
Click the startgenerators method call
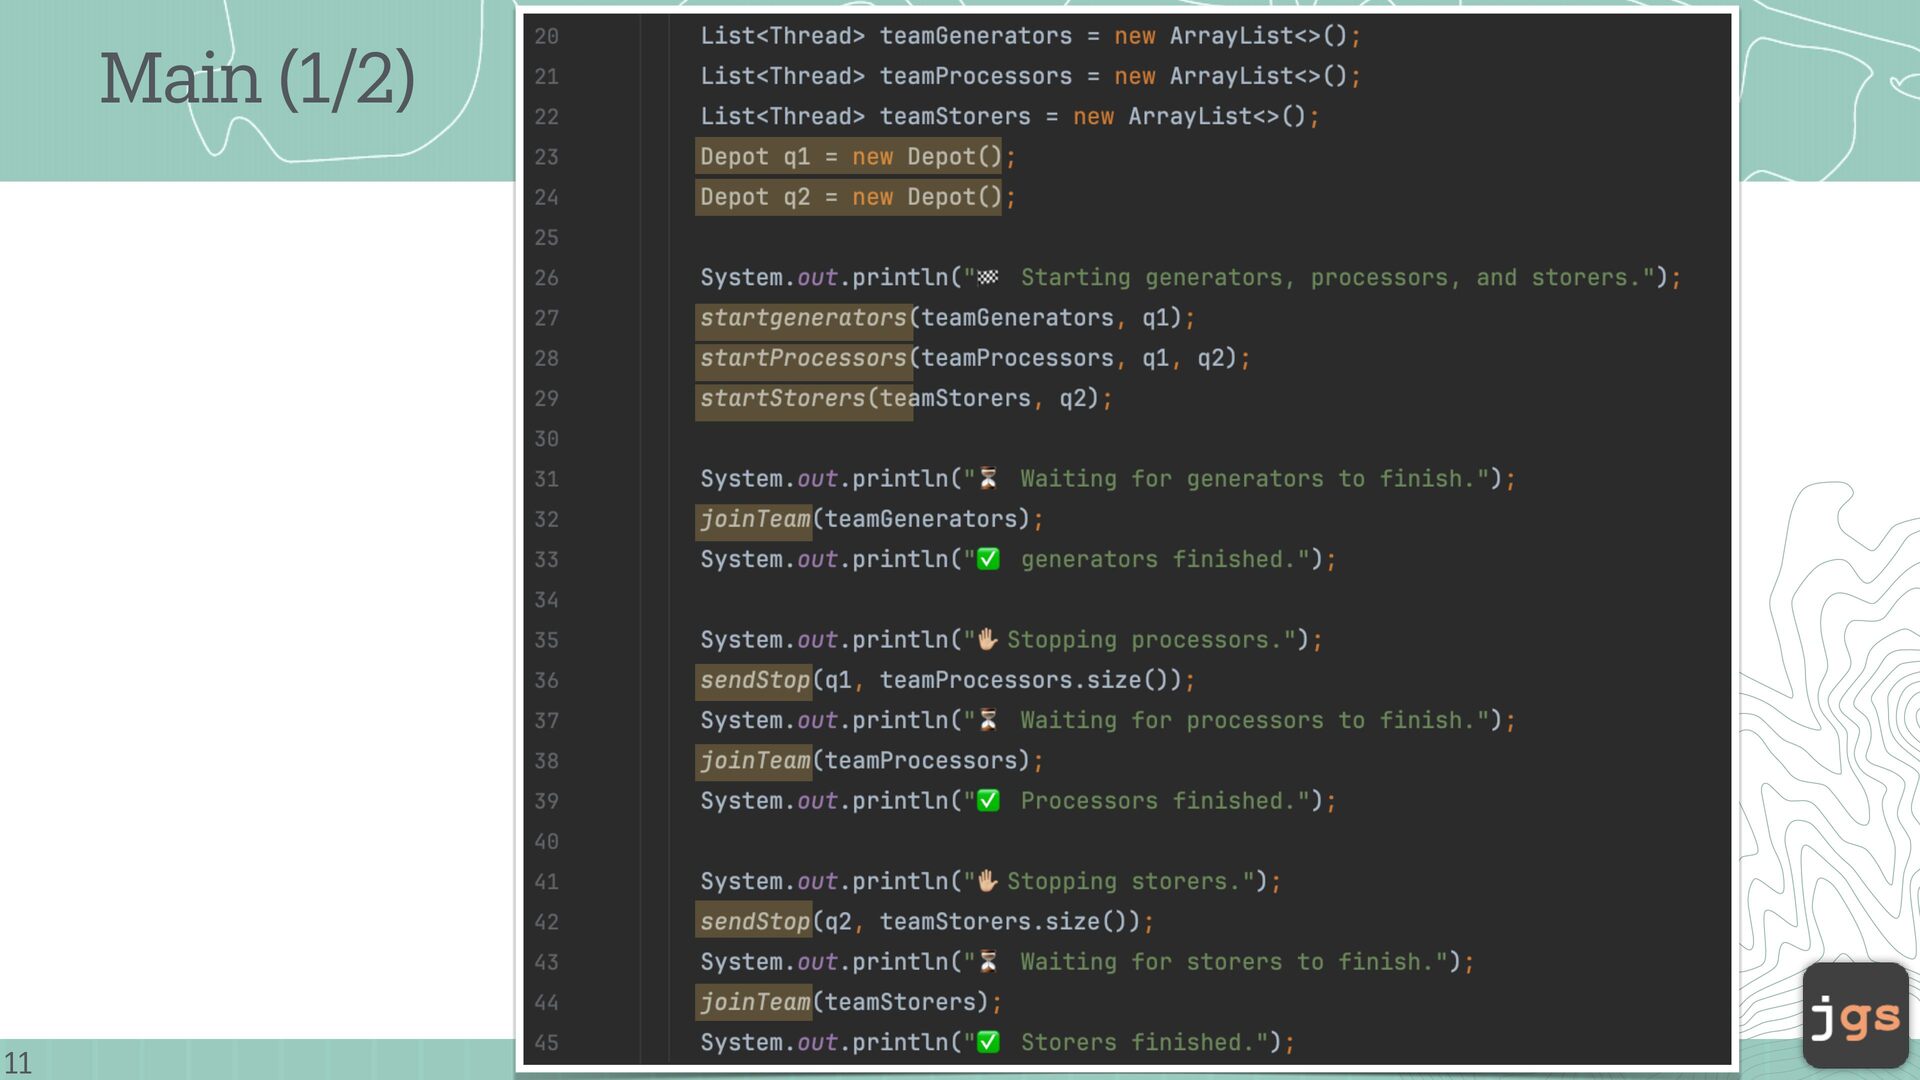pos(803,318)
